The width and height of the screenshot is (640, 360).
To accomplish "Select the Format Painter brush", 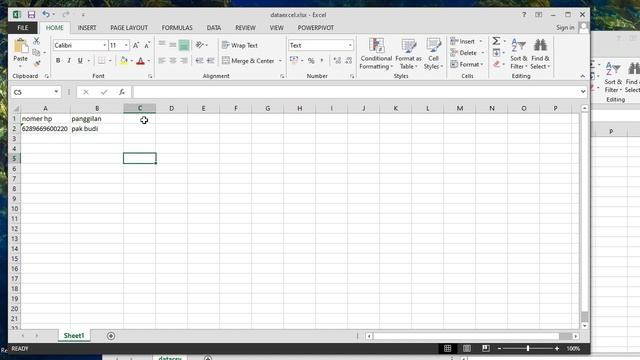I will tap(37, 64).
